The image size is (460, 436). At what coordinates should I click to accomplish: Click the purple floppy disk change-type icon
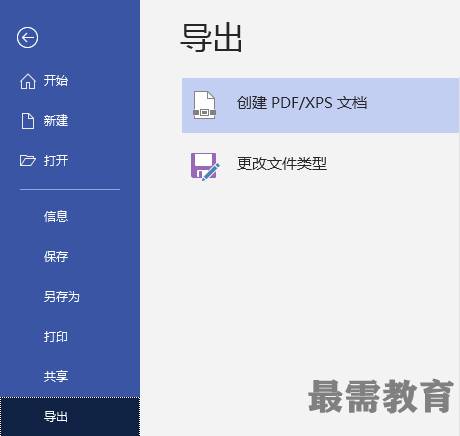click(205, 167)
